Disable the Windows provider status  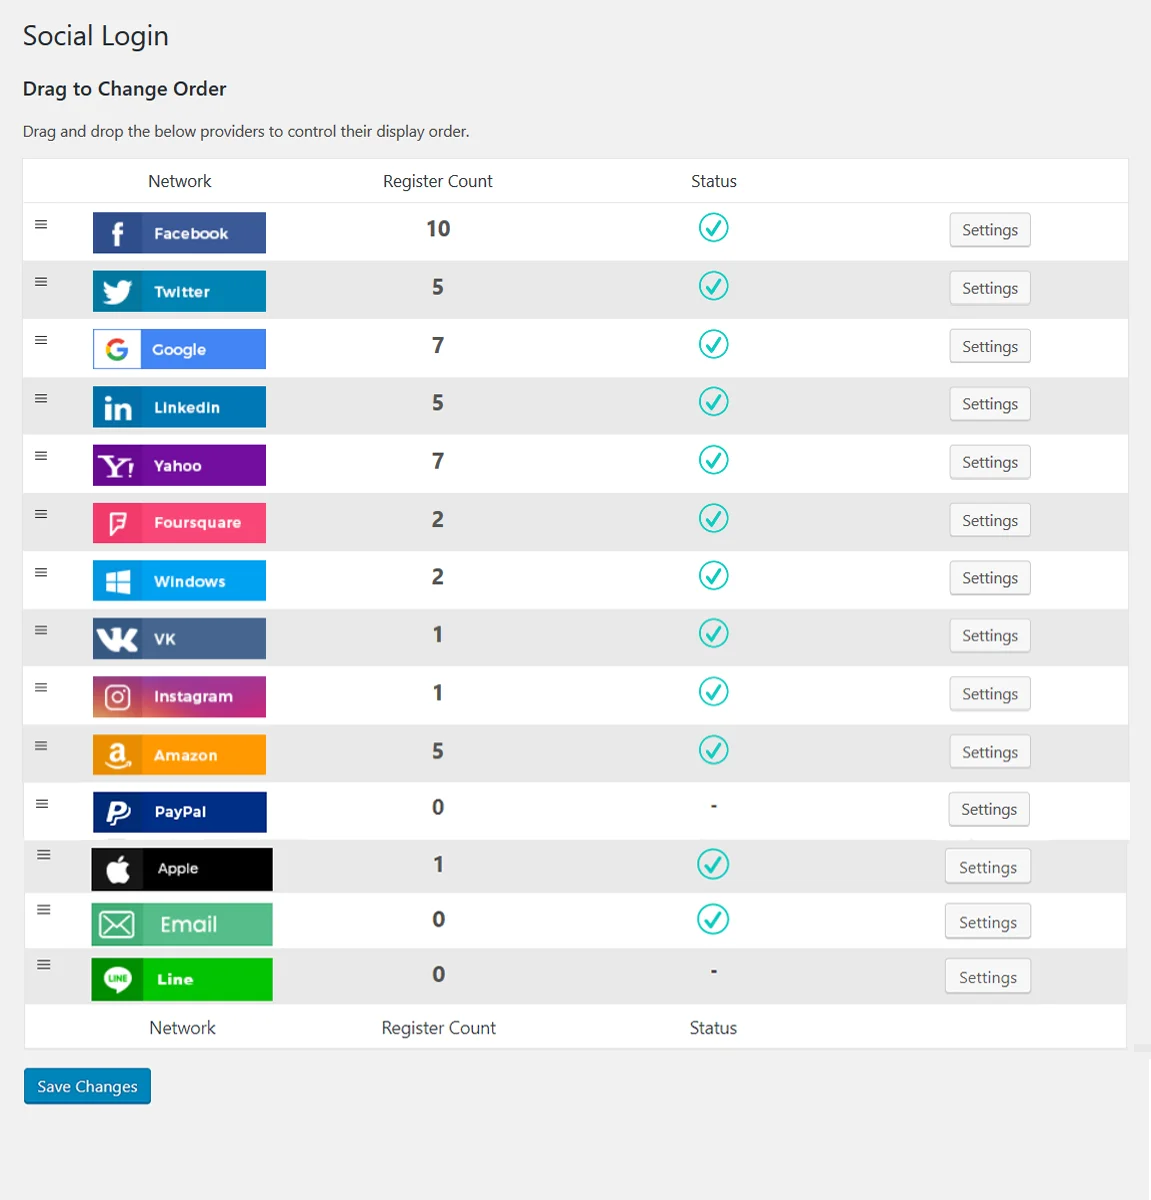point(713,575)
